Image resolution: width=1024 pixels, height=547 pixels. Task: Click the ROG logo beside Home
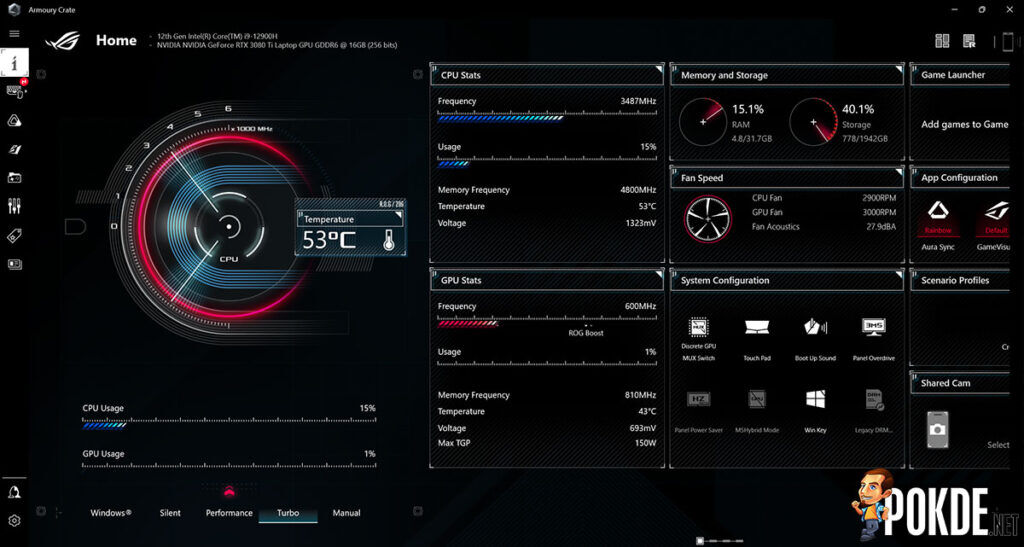[63, 40]
